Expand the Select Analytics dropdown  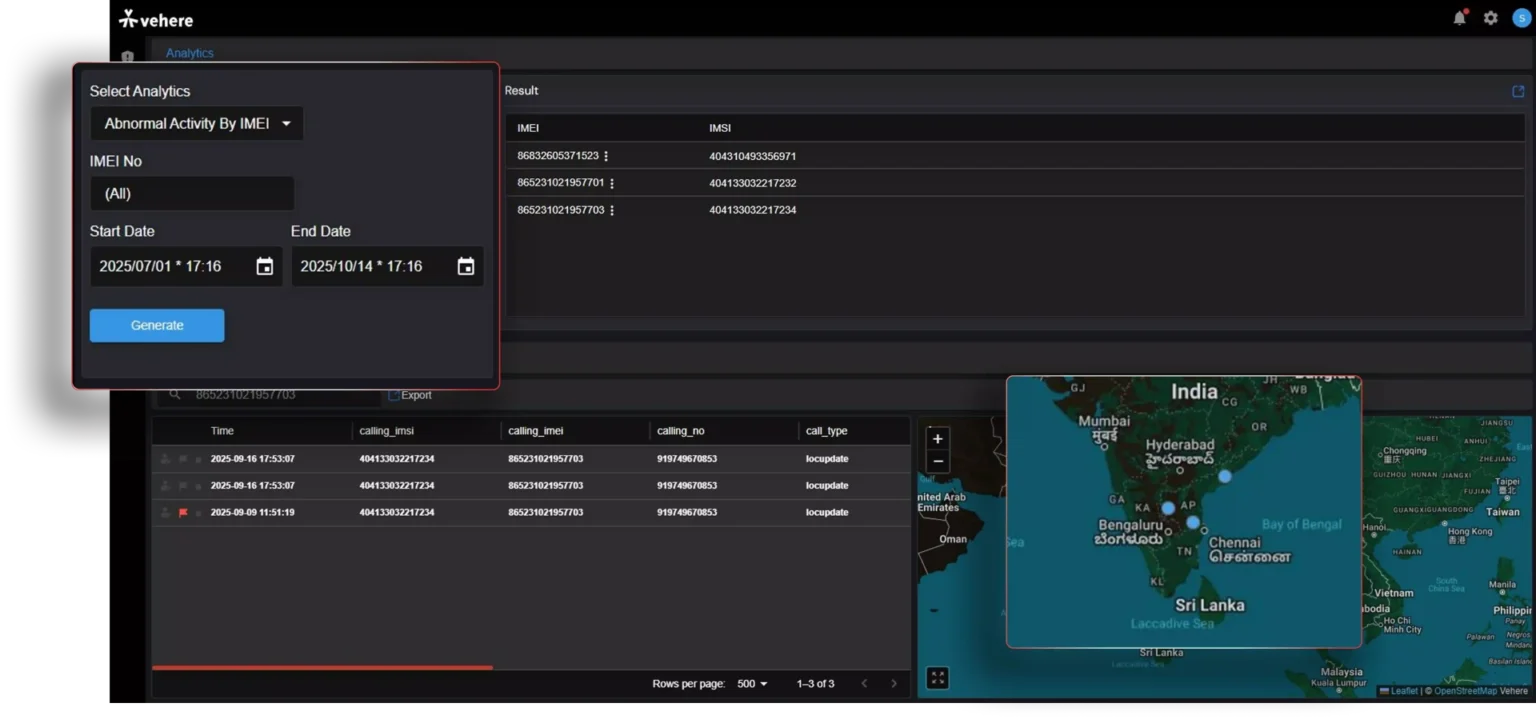click(197, 124)
